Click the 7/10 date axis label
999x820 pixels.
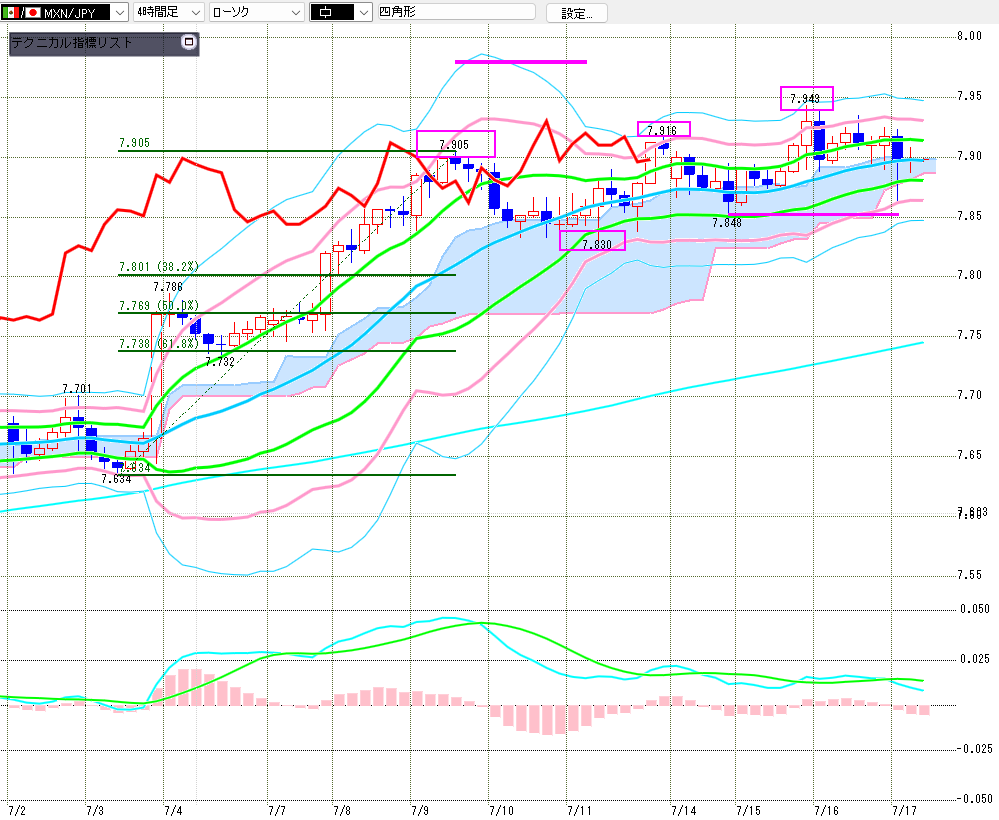pyautogui.click(x=501, y=811)
